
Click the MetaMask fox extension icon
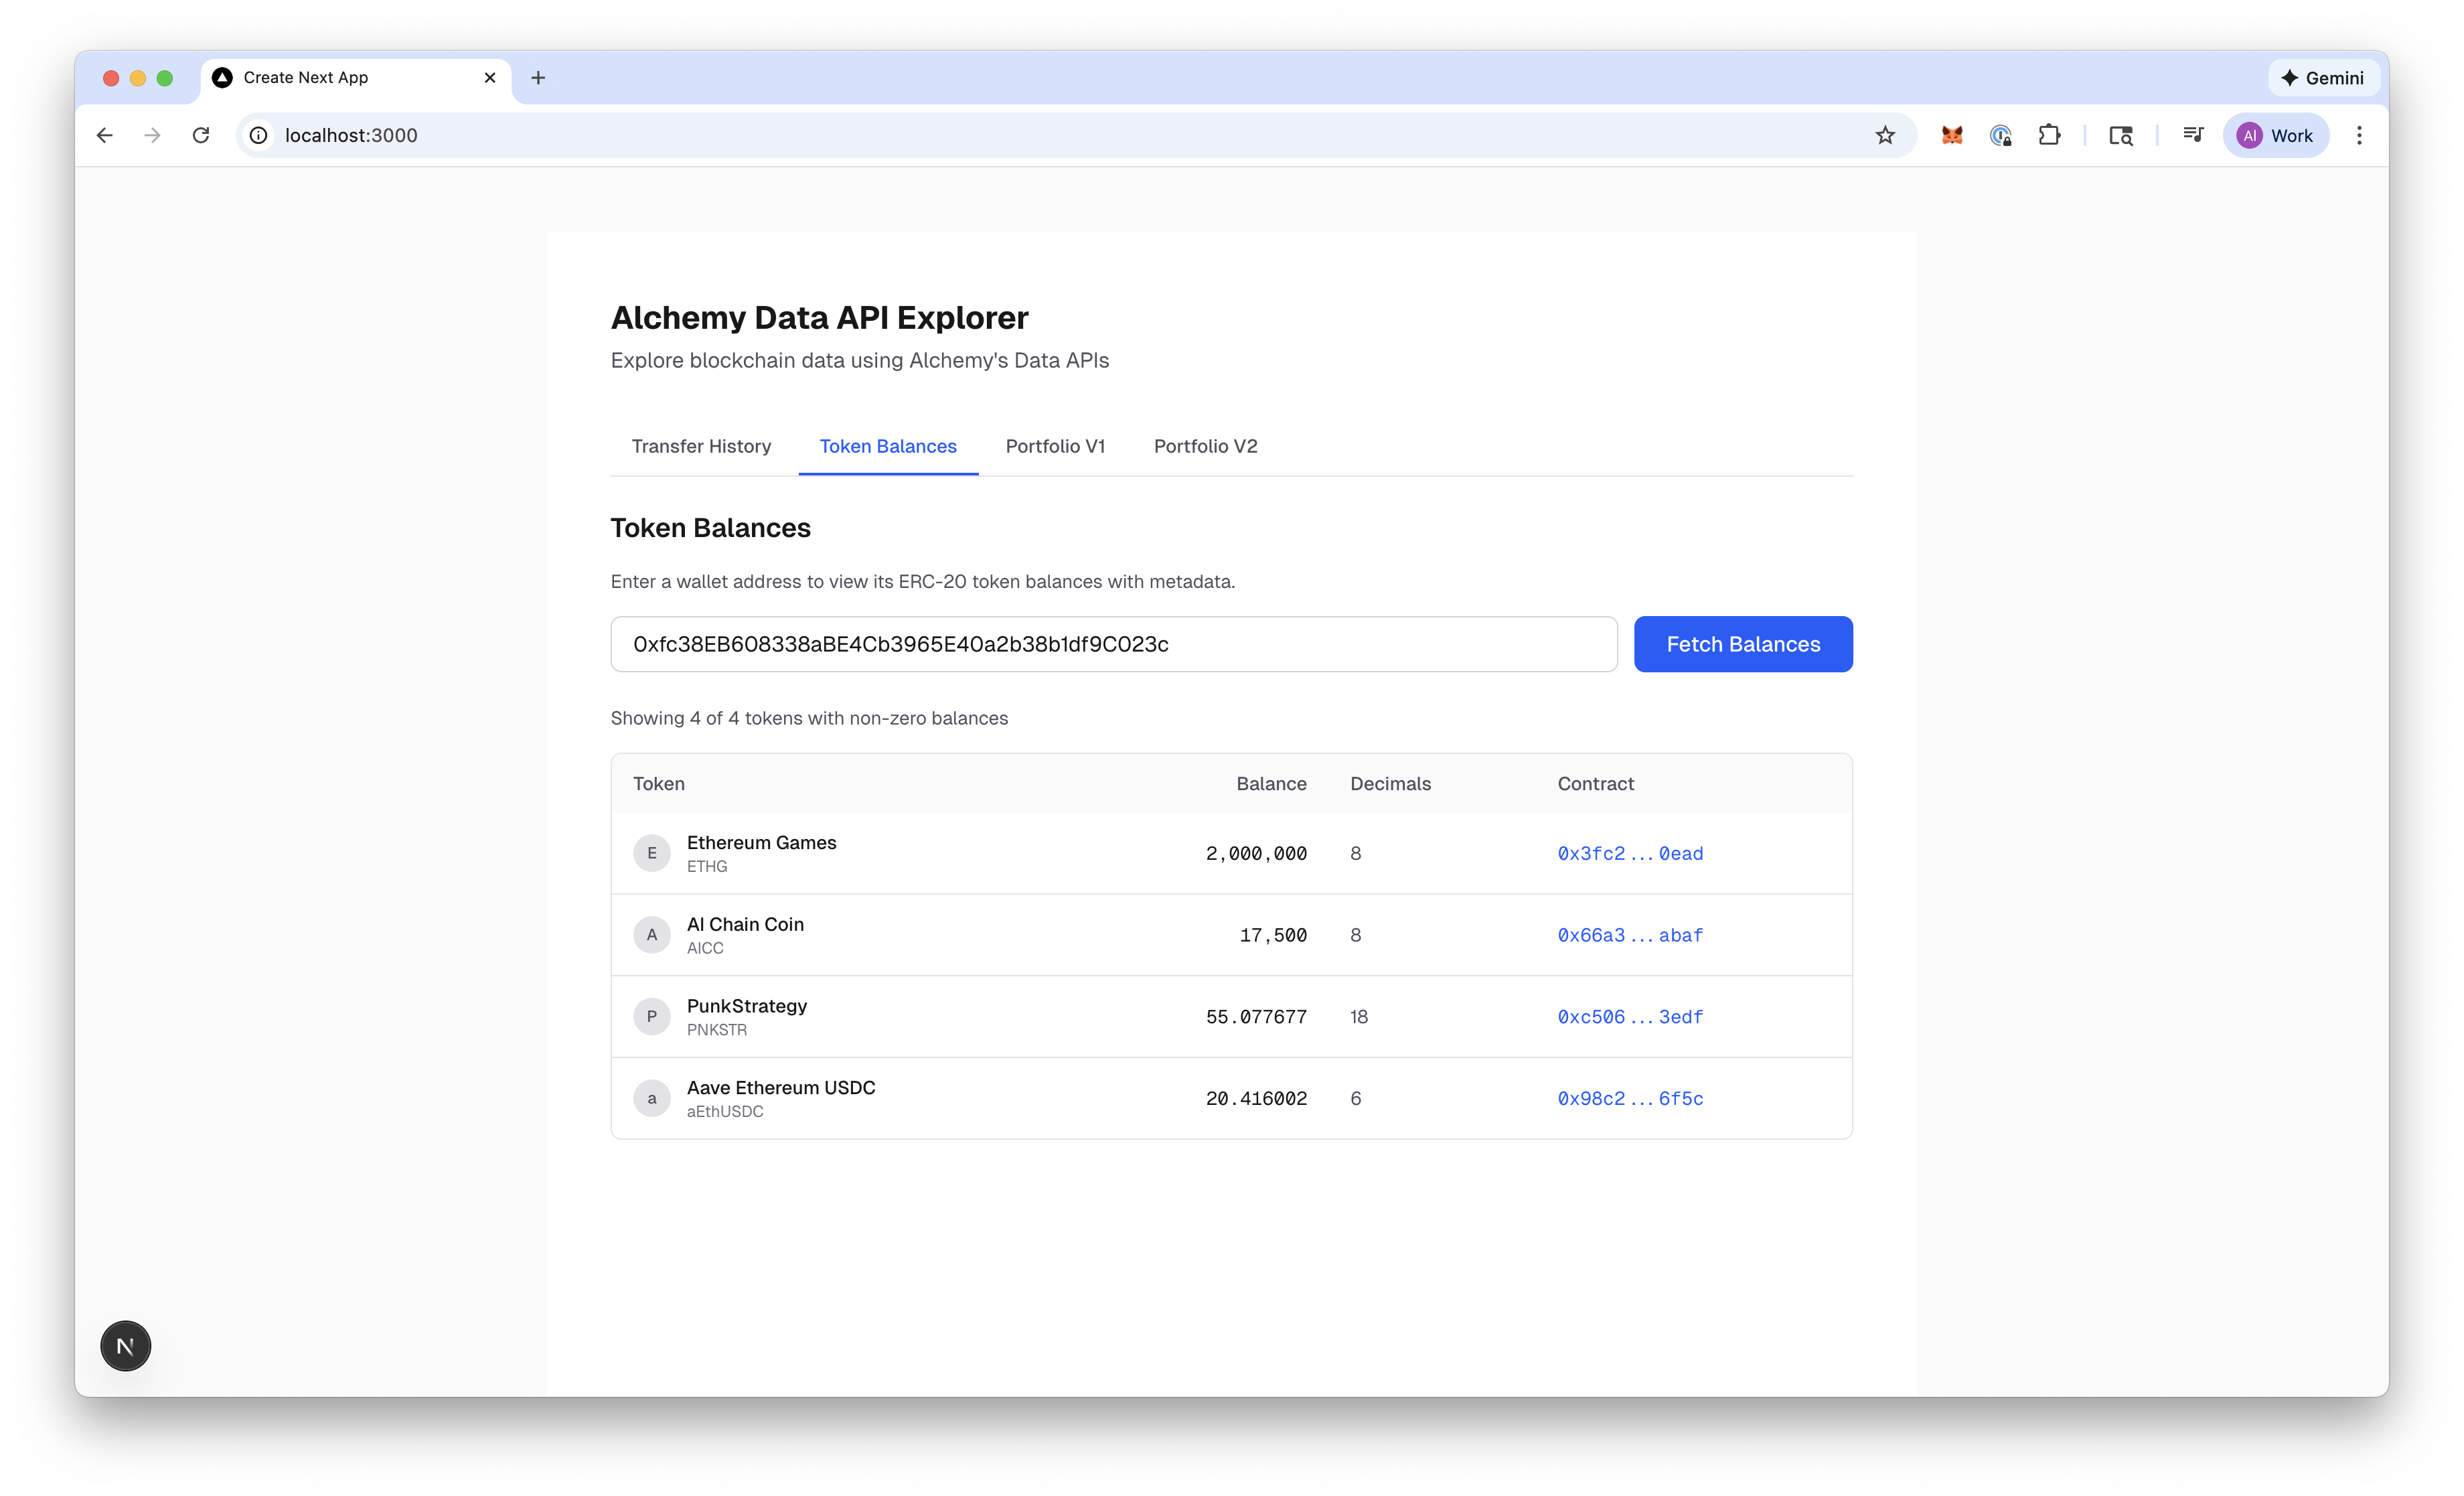(1952, 135)
